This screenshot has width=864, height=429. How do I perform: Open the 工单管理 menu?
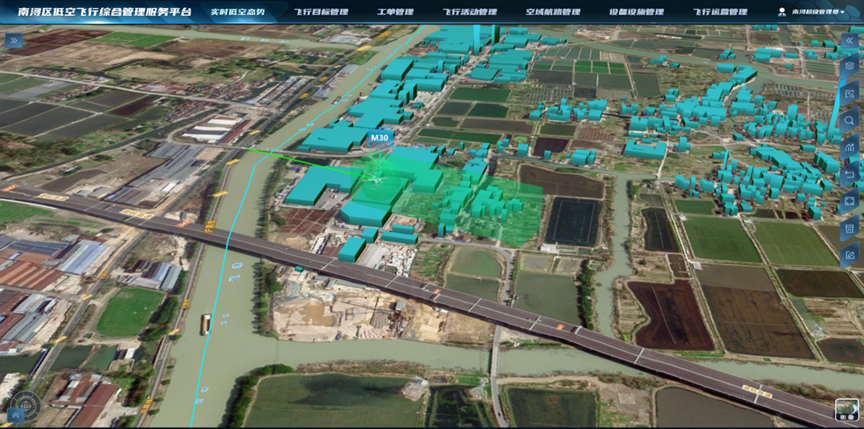(x=396, y=12)
